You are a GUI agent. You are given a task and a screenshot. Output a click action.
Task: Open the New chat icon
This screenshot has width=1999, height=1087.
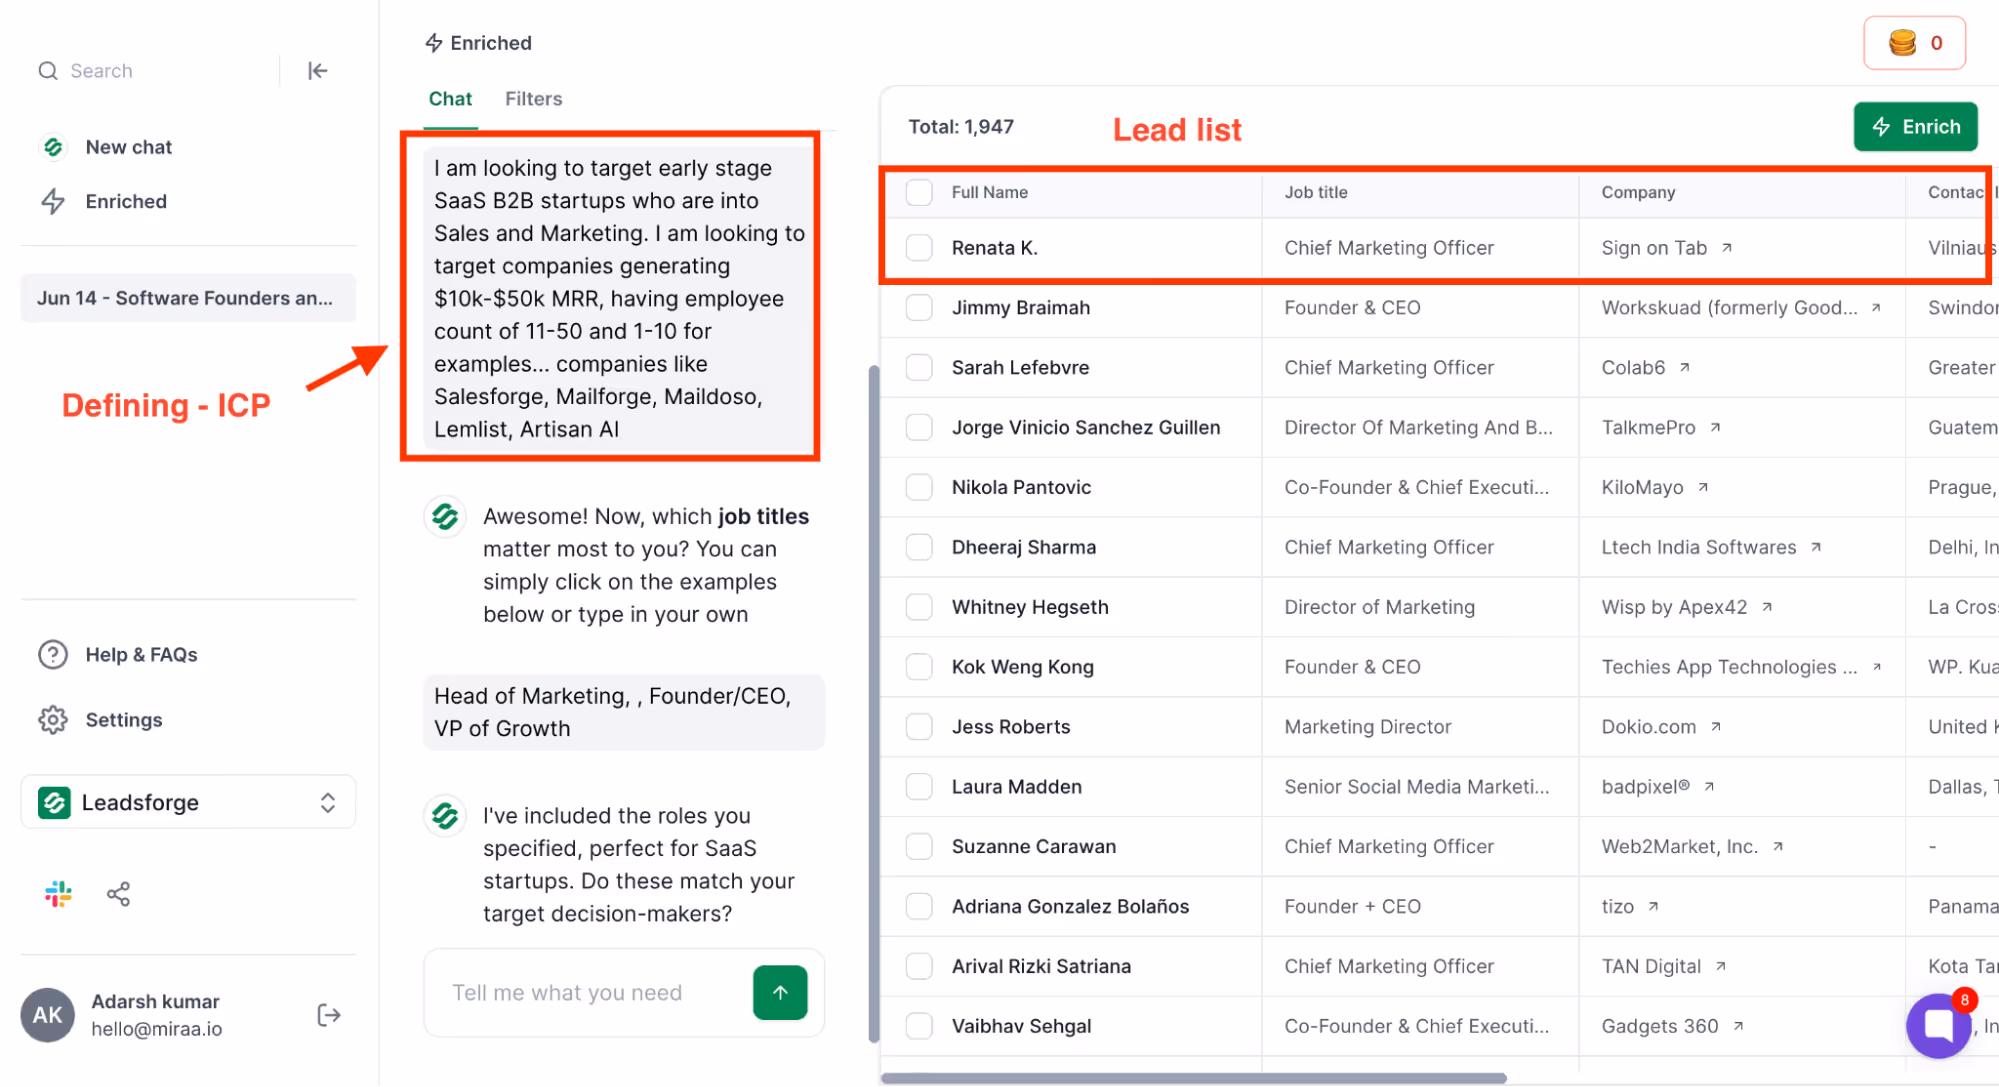click(53, 147)
